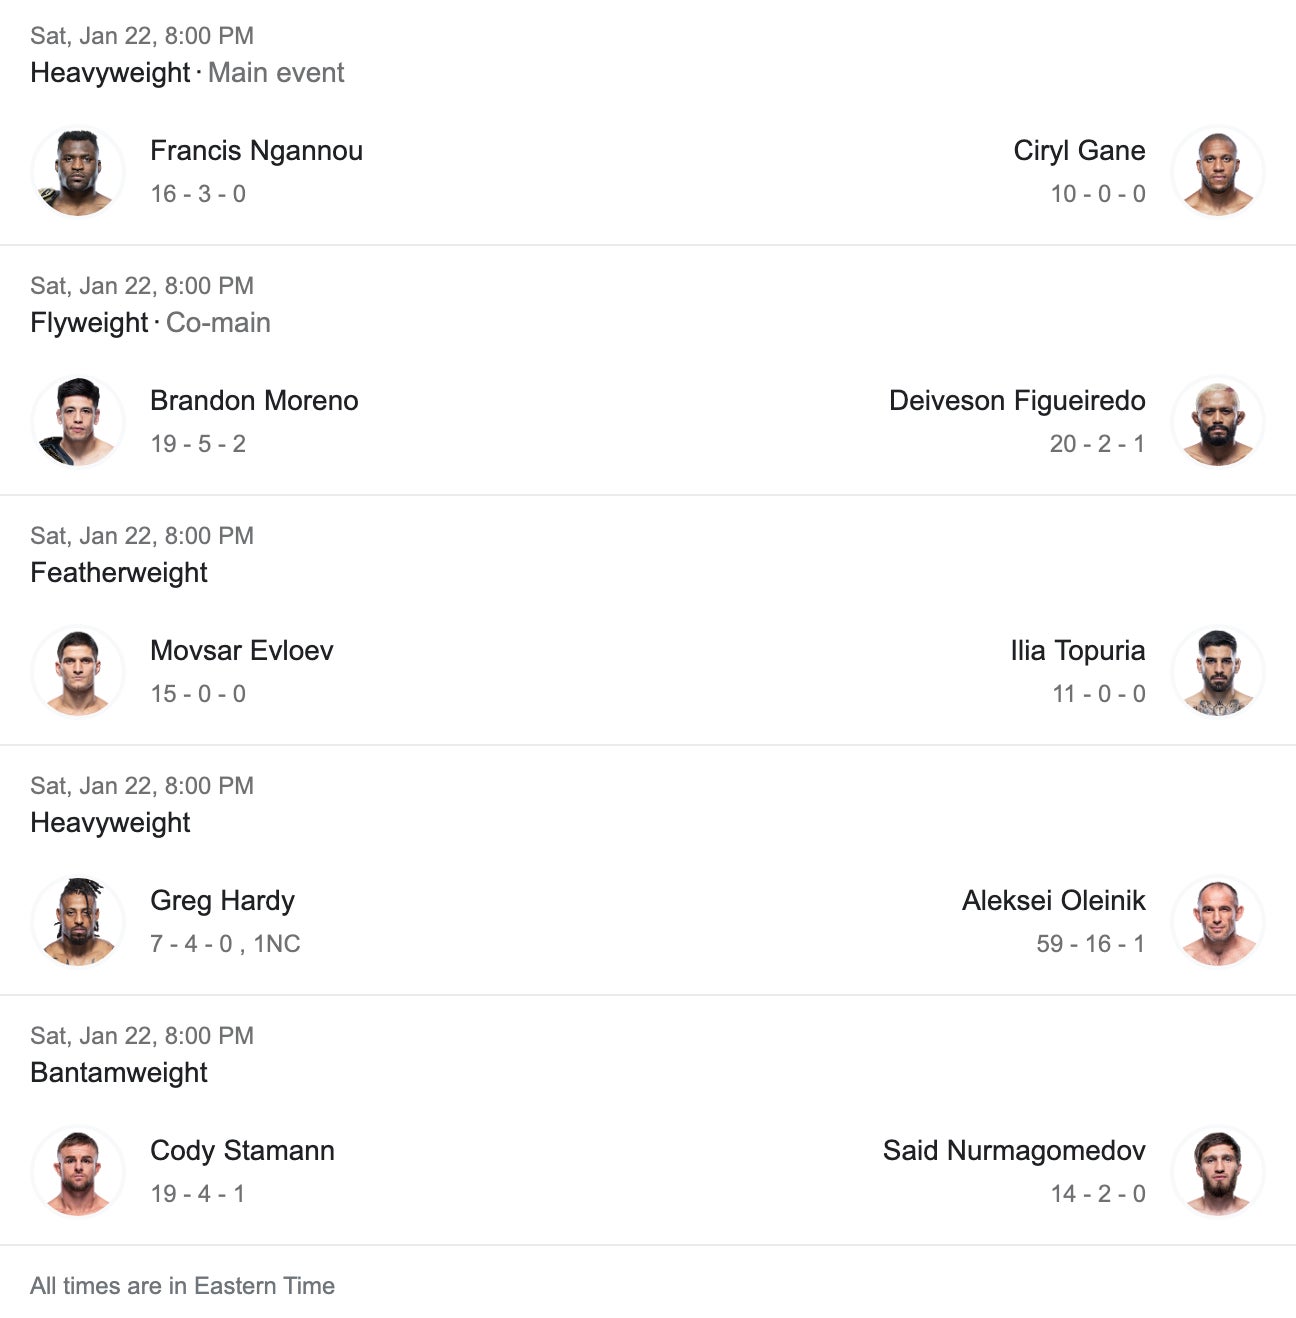Open the Flyweight Co-main bout heading

[150, 323]
